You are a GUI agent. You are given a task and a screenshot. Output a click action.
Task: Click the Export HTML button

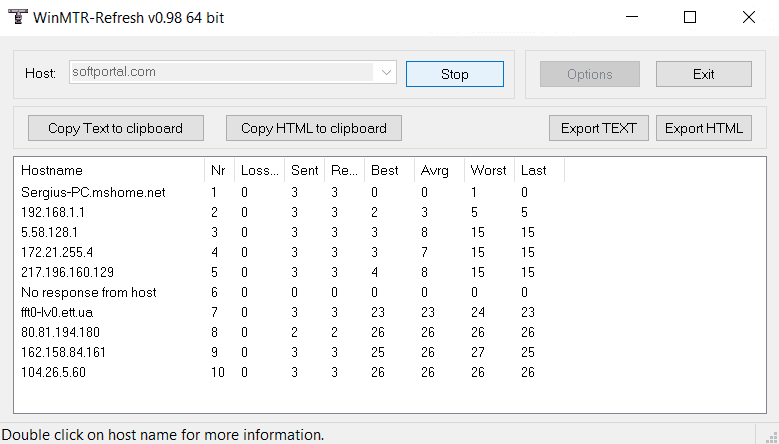(x=703, y=128)
